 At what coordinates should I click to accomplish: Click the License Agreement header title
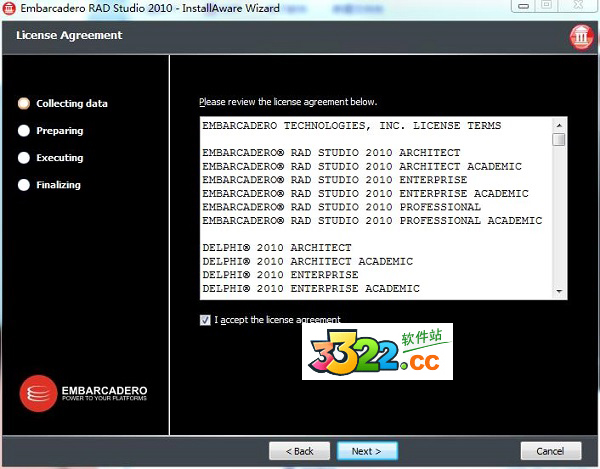[69, 36]
